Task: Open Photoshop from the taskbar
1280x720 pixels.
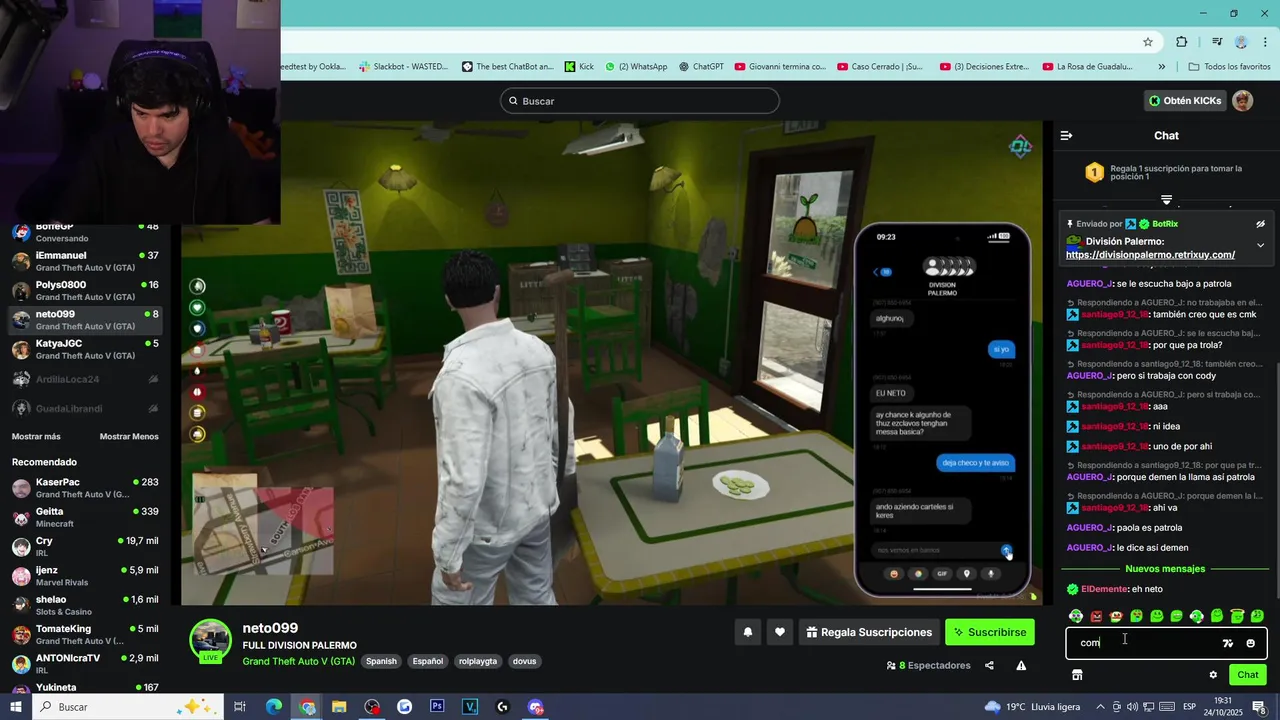Action: click(437, 707)
